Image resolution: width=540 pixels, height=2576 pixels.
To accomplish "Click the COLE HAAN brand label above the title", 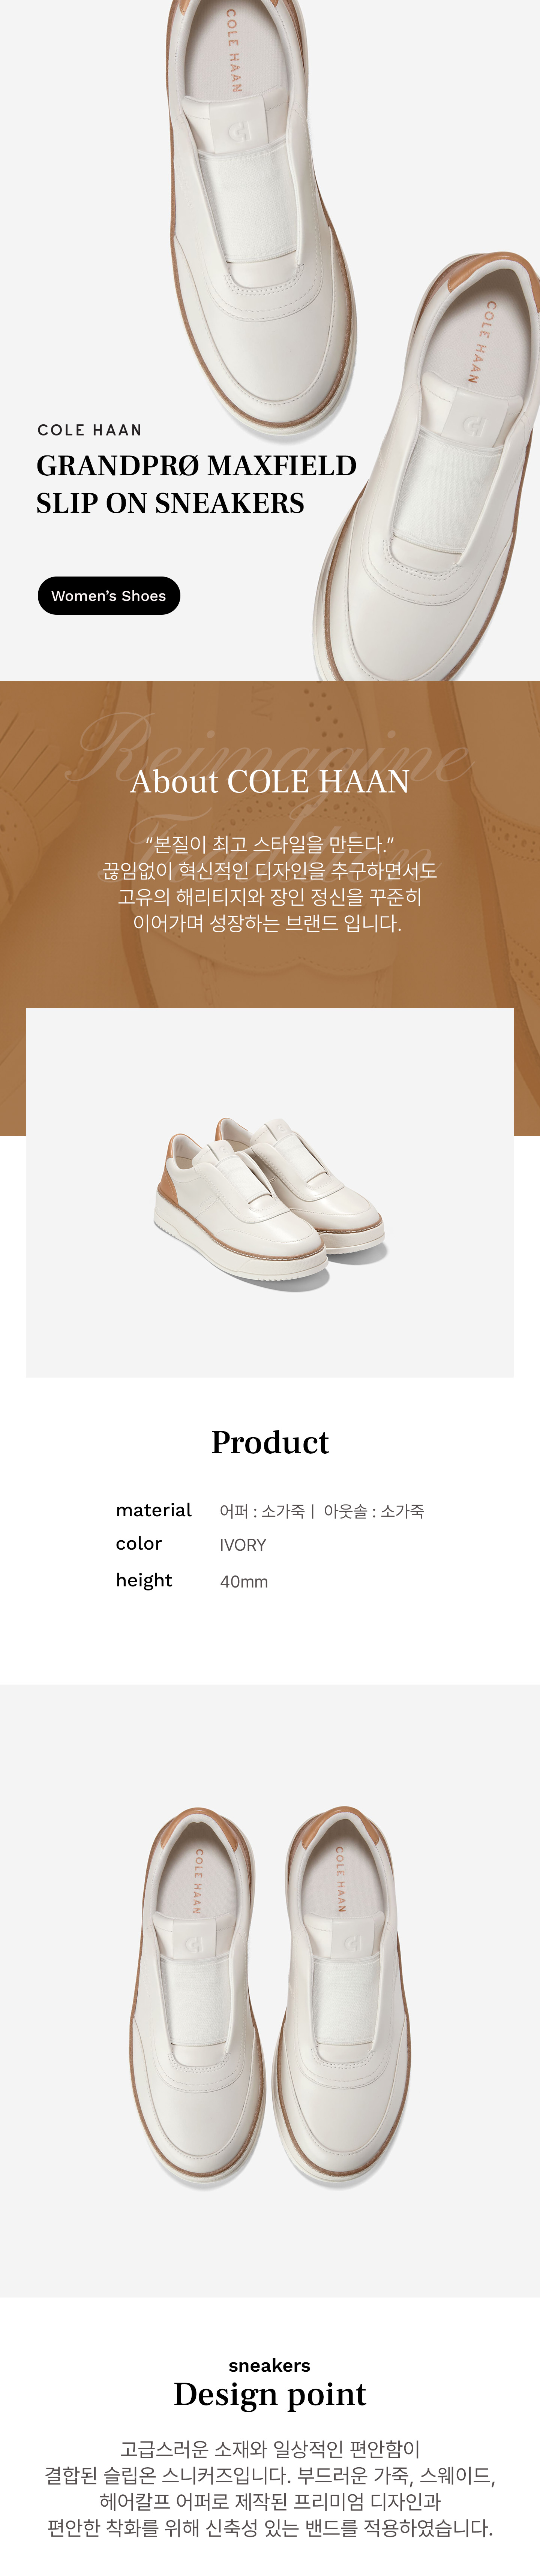I will point(90,430).
